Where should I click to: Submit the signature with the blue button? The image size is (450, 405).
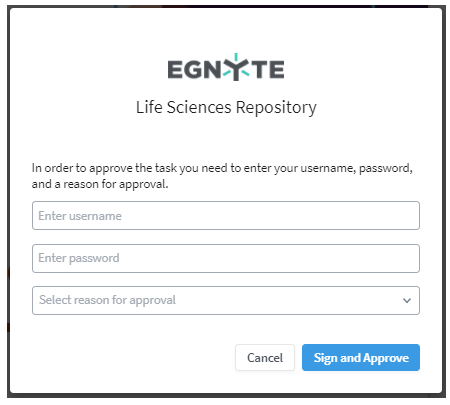pos(361,358)
